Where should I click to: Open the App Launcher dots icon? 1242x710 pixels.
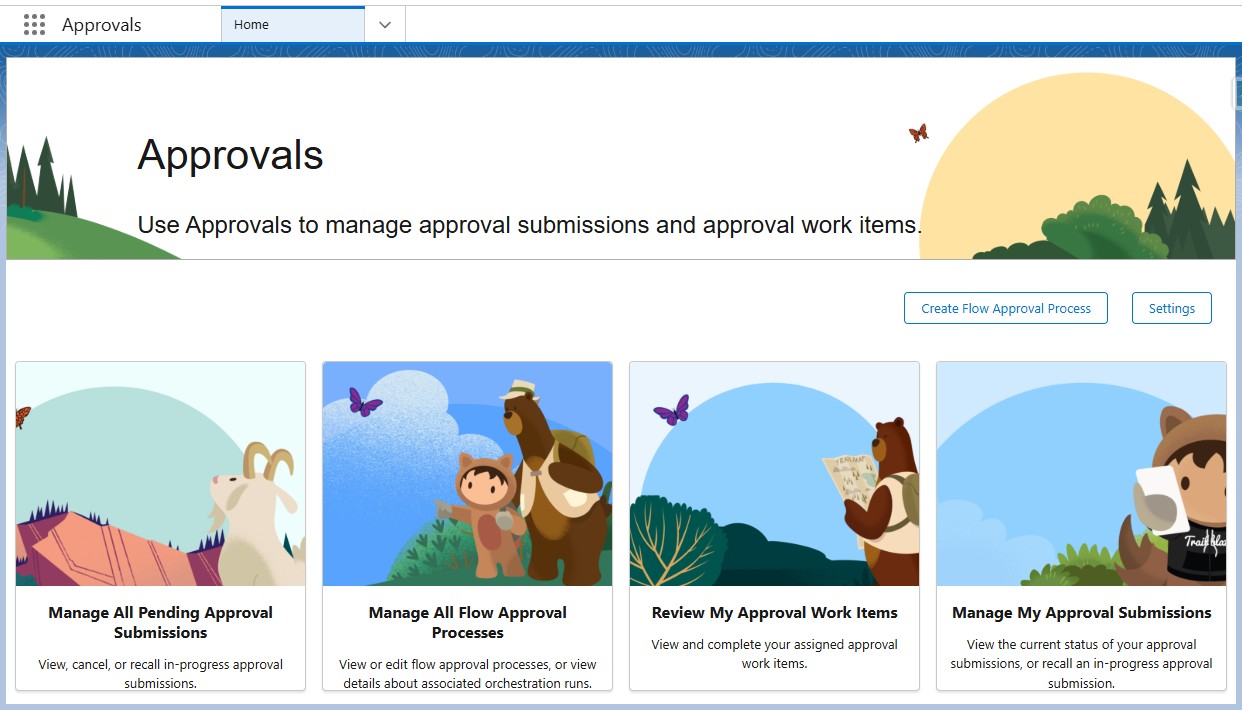pyautogui.click(x=34, y=25)
